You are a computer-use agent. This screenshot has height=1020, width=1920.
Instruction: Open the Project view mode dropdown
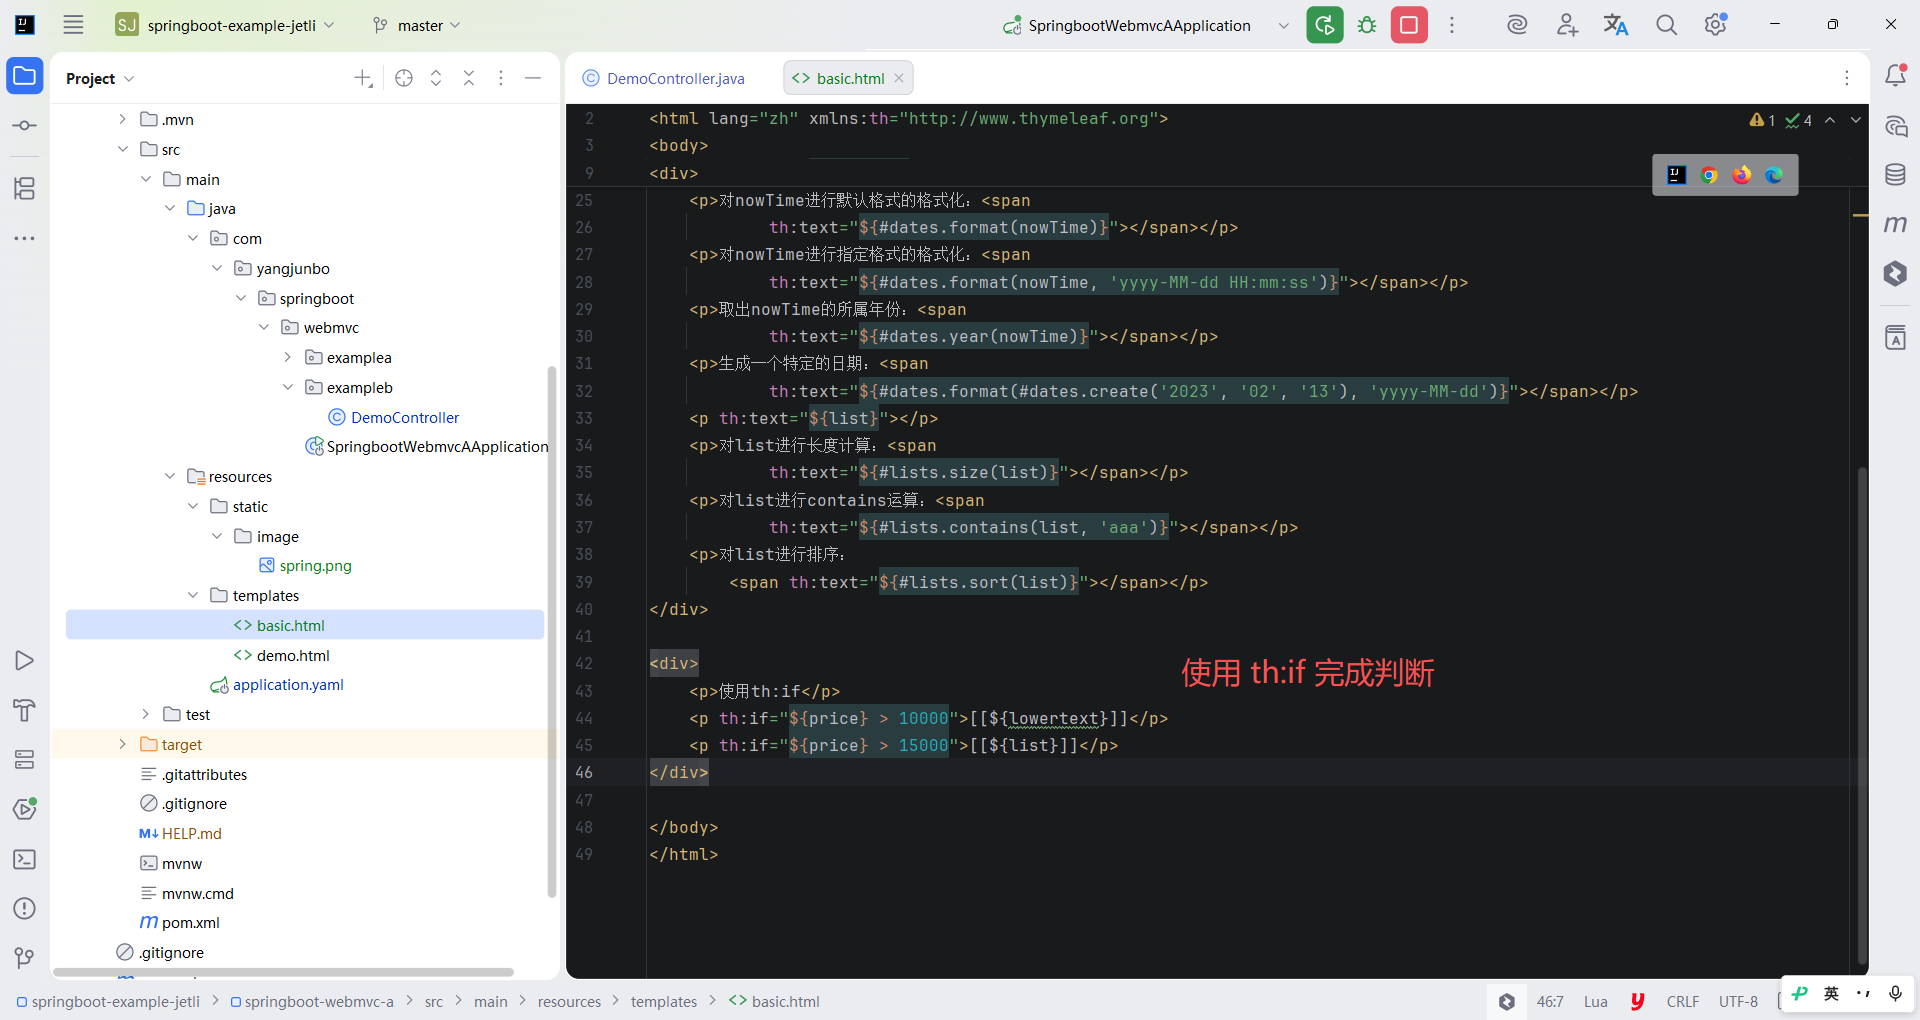click(x=100, y=78)
